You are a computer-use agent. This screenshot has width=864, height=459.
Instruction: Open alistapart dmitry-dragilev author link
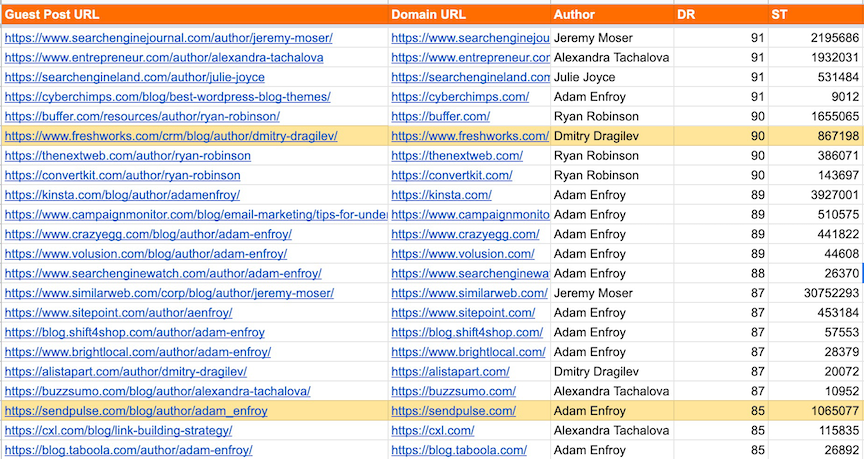[x=126, y=372]
